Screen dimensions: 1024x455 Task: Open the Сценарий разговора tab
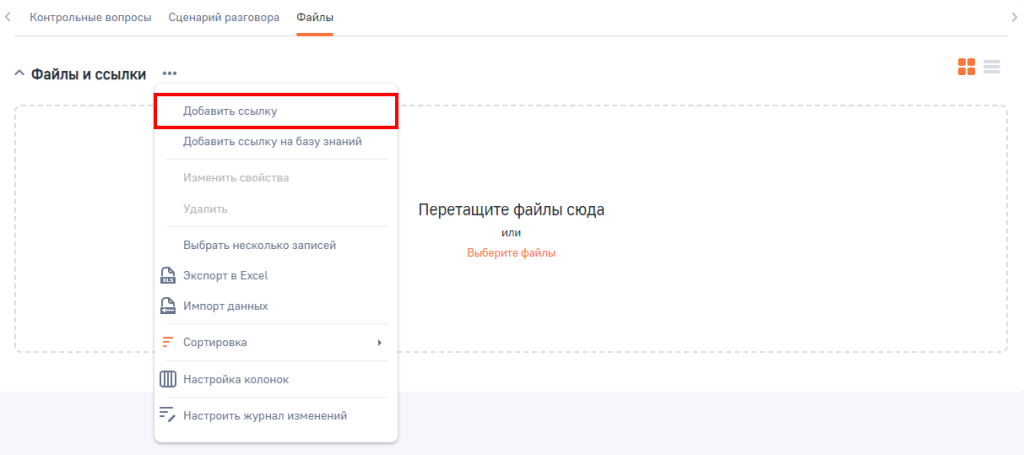225,18
